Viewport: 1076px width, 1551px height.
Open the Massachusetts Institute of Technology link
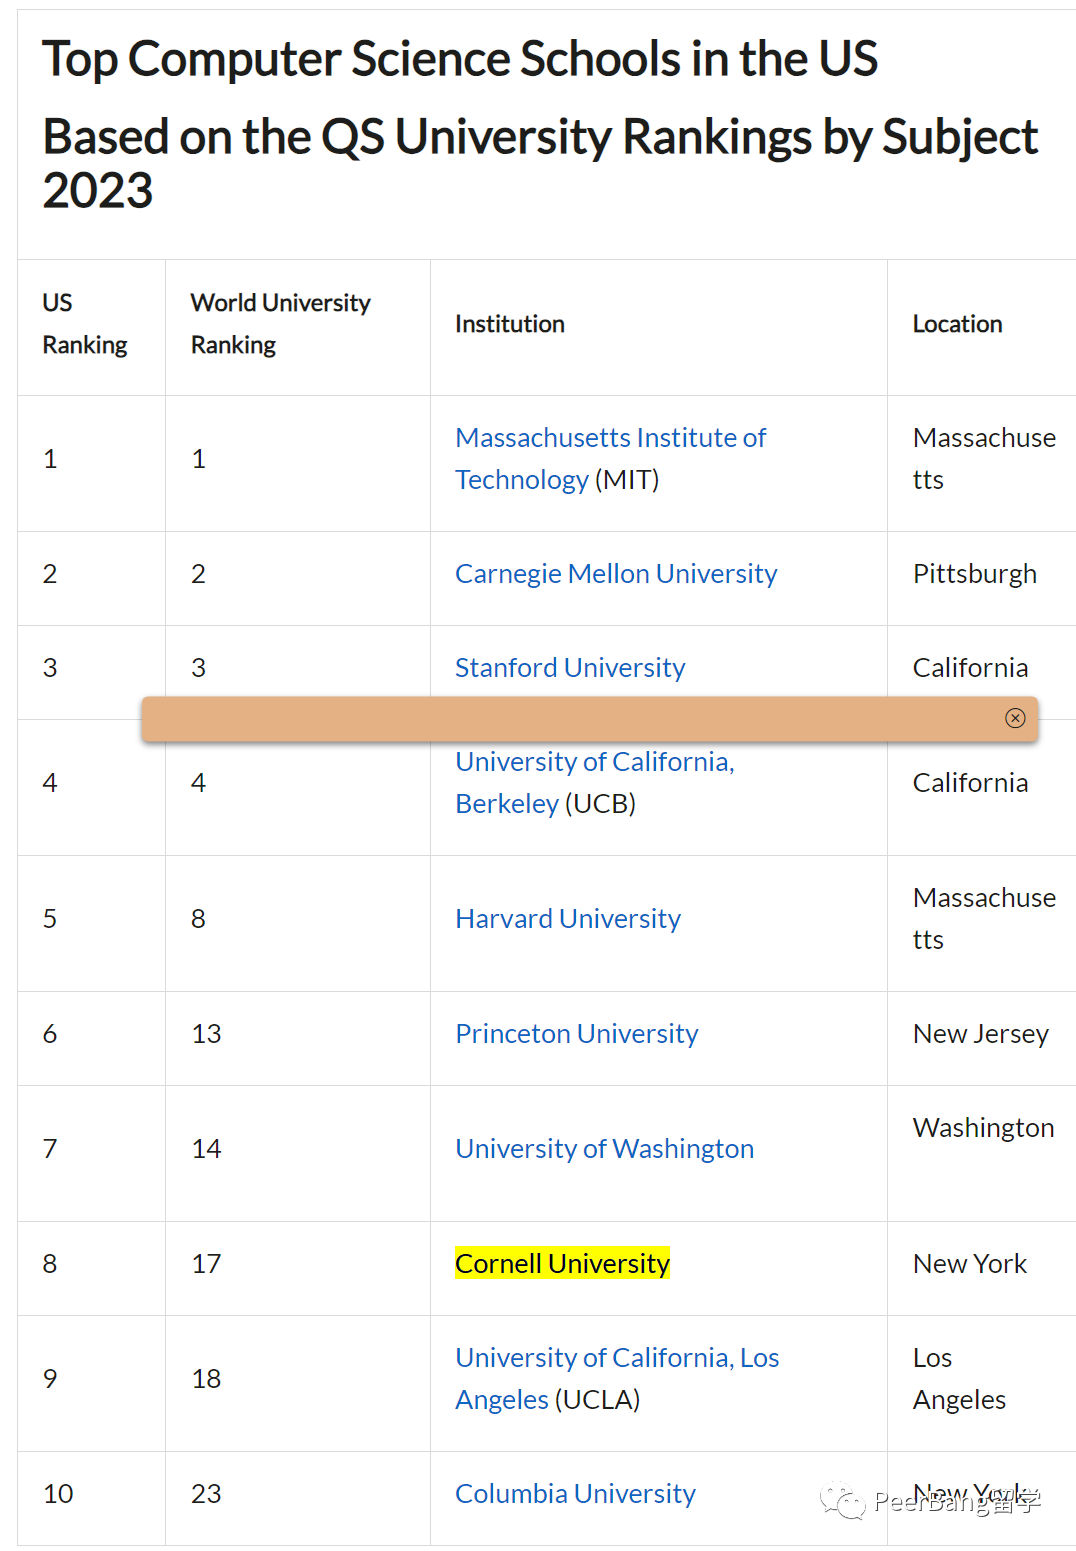tap(610, 459)
